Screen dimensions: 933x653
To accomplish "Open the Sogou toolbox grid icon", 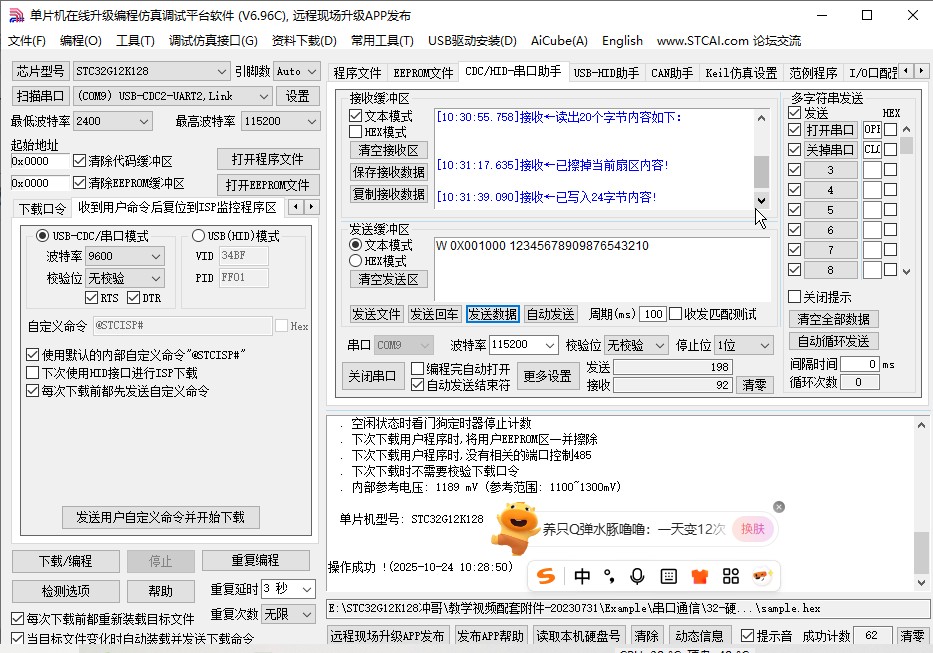I will tap(732, 577).
